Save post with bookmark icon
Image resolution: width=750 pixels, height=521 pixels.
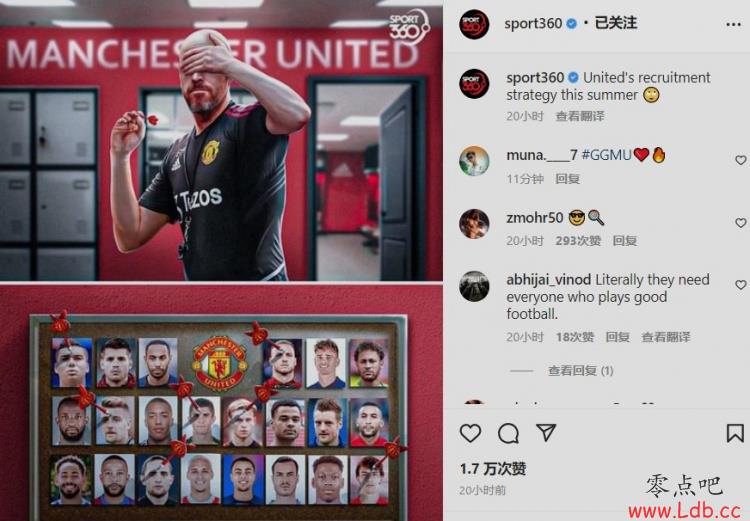click(735, 433)
